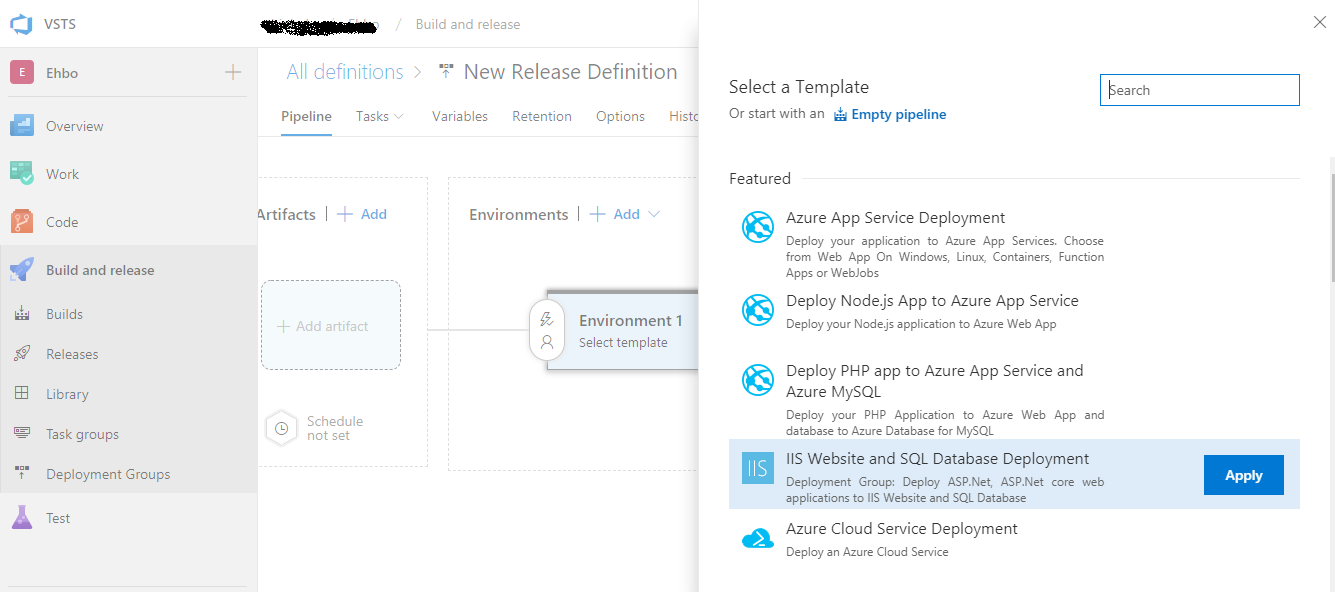Open Work in the sidebar
Image resolution: width=1335 pixels, height=592 pixels.
point(62,174)
